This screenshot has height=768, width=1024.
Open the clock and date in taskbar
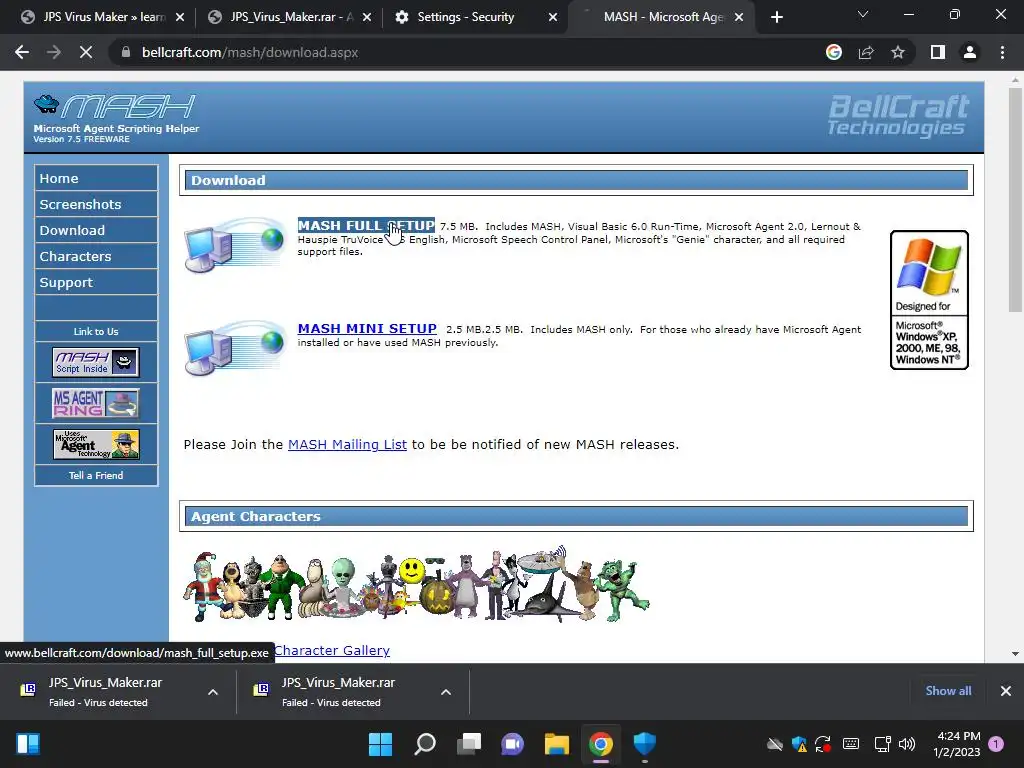pyautogui.click(x=957, y=744)
